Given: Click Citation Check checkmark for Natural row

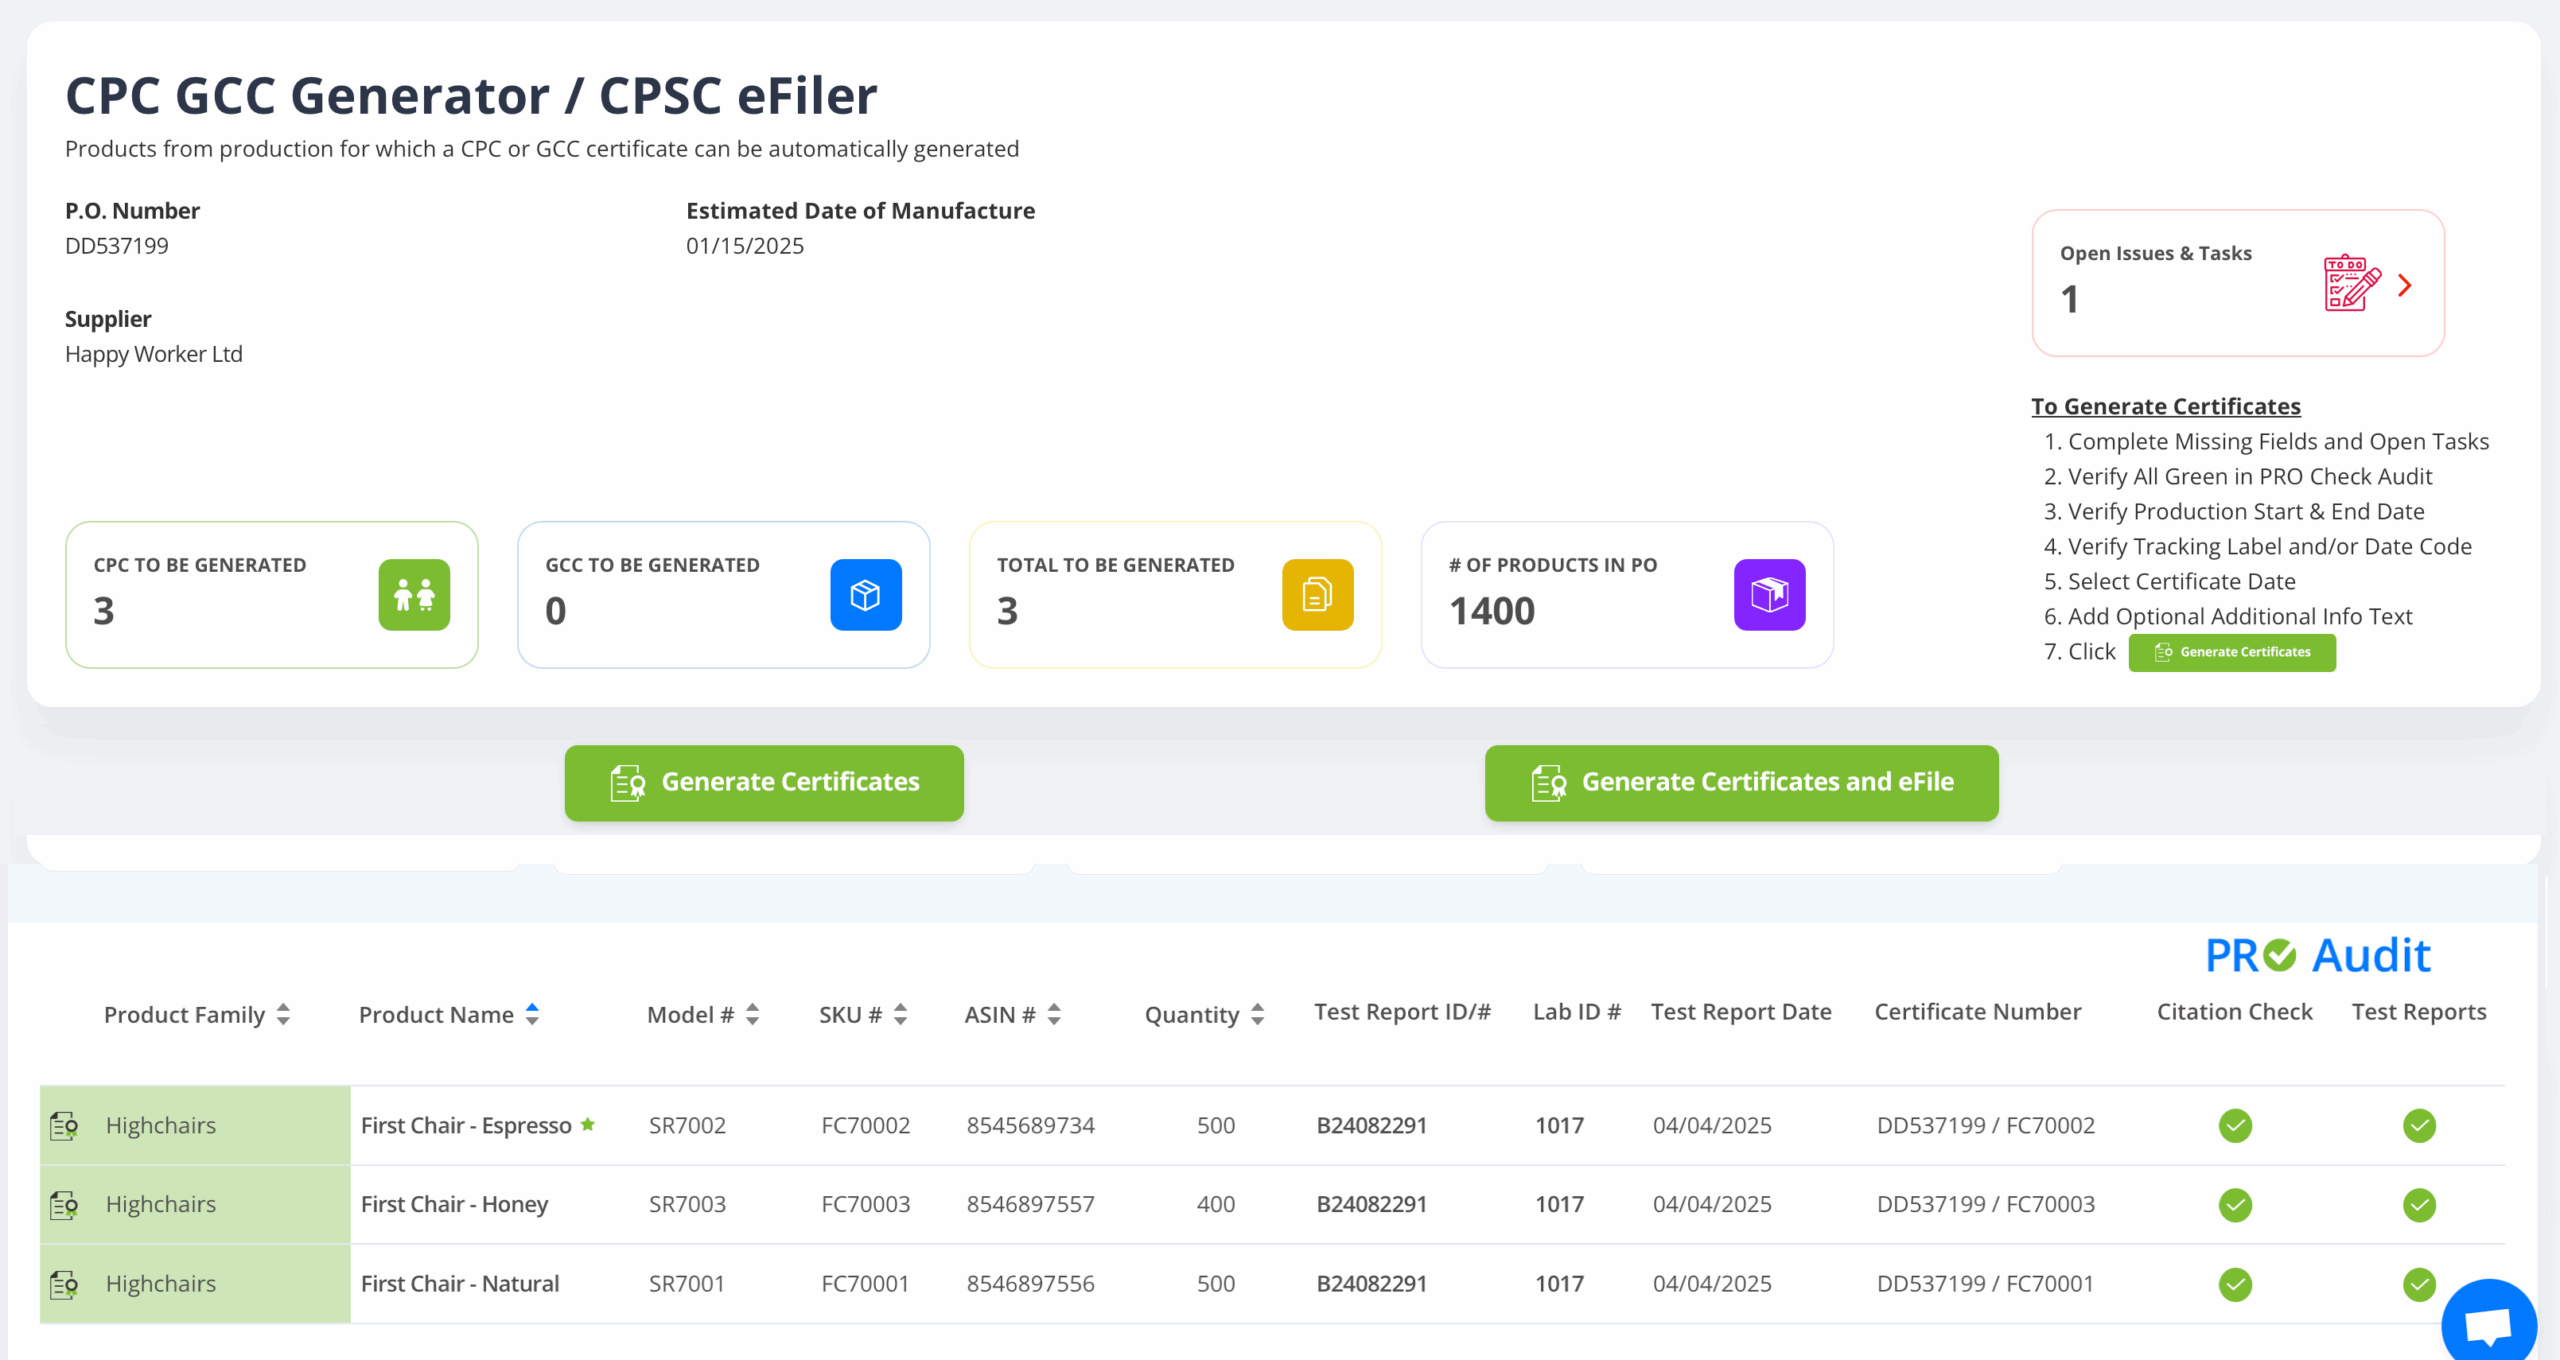Looking at the screenshot, I should (2235, 1284).
